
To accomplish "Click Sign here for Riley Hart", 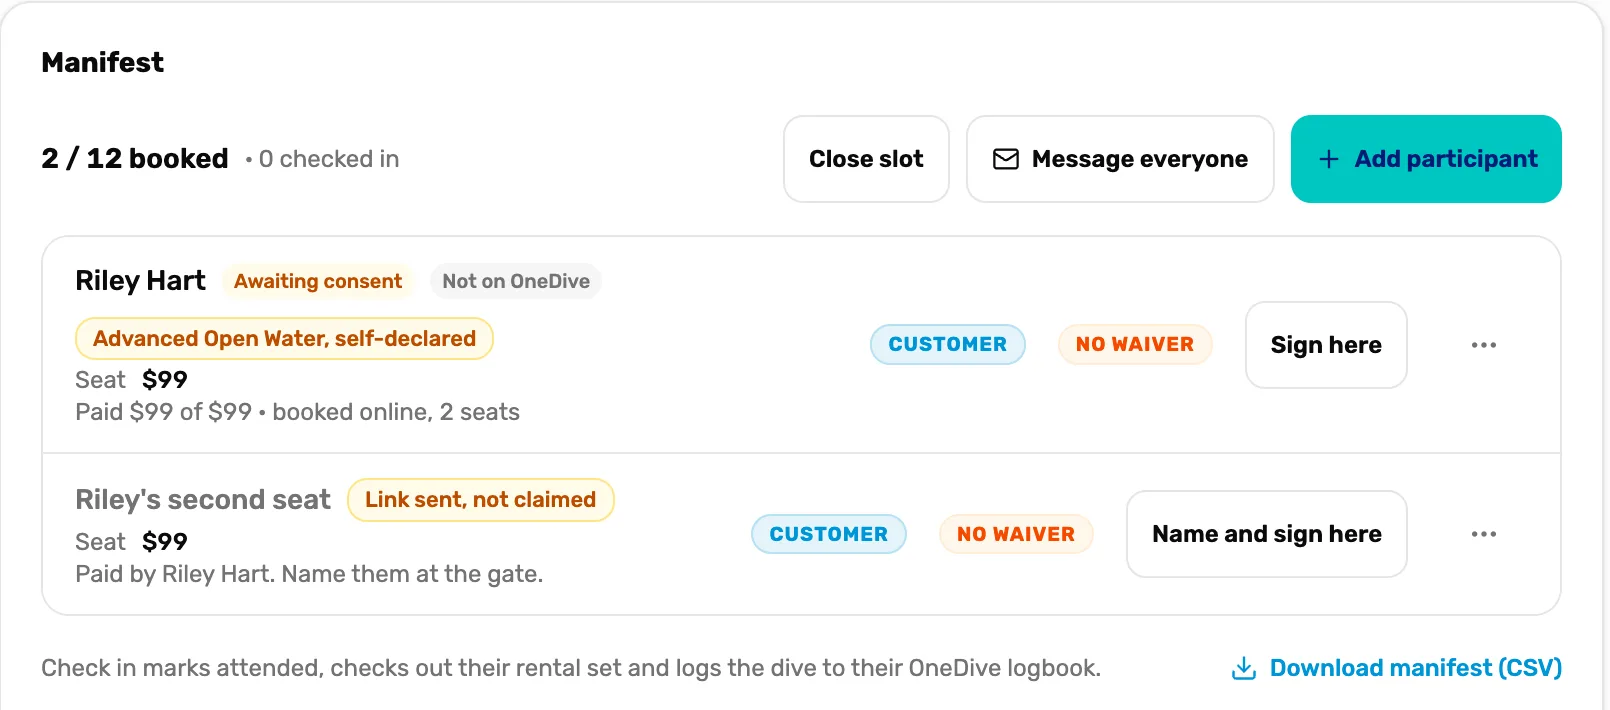I will 1326,345.
